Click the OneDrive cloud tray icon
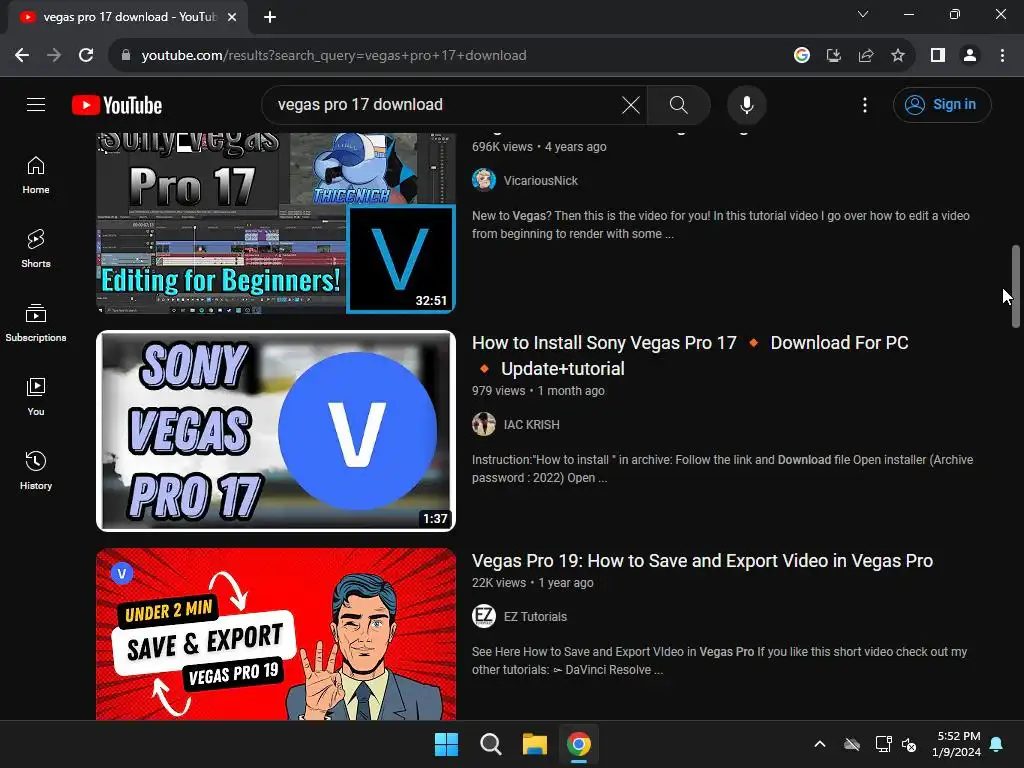This screenshot has width=1024, height=768. [x=852, y=744]
